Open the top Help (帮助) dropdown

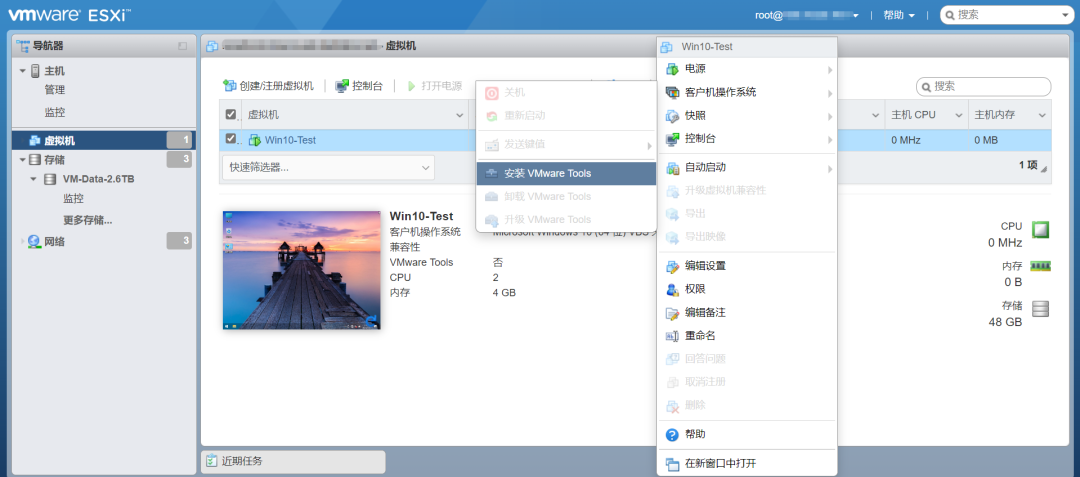(x=899, y=15)
